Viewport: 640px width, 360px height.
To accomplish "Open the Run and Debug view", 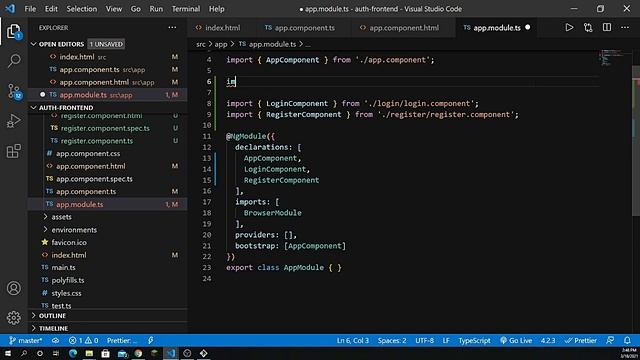I will coord(13,121).
